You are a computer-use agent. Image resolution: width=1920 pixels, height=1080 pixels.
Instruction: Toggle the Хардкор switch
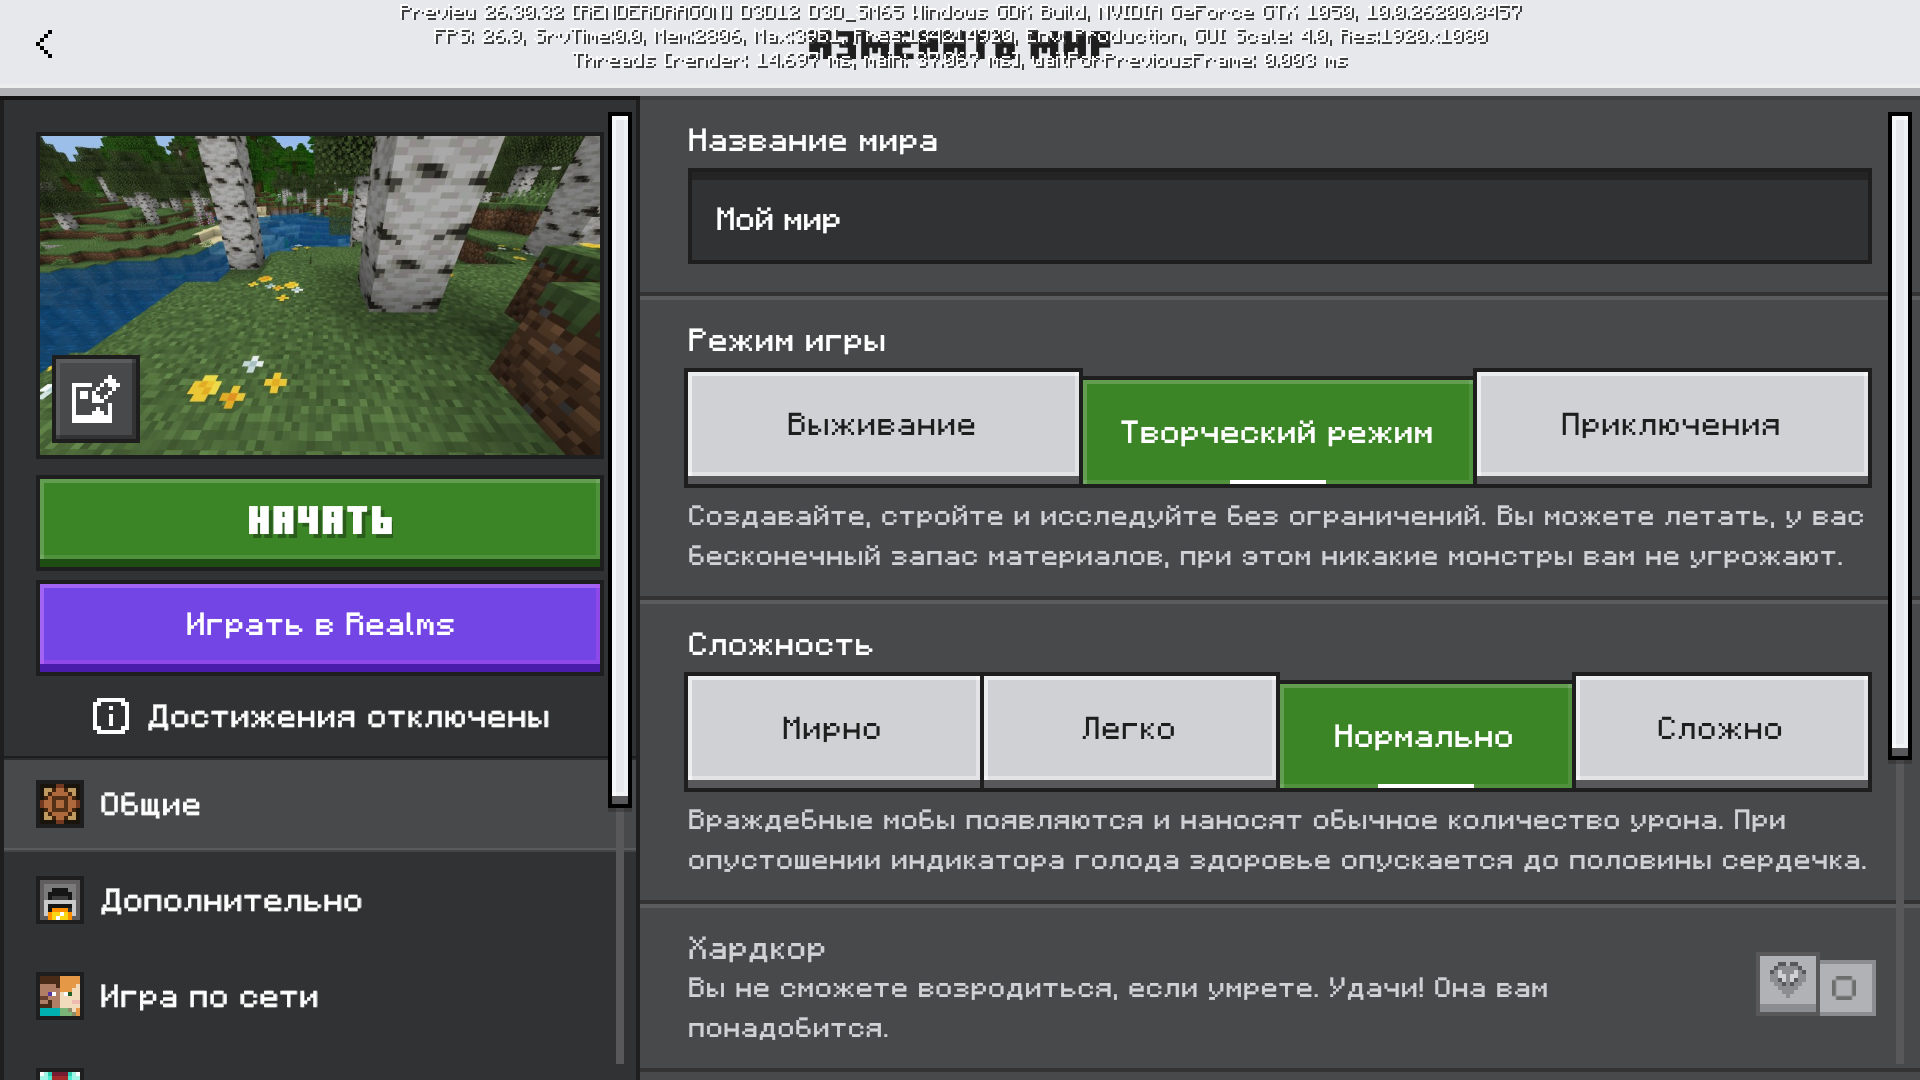(x=1816, y=986)
